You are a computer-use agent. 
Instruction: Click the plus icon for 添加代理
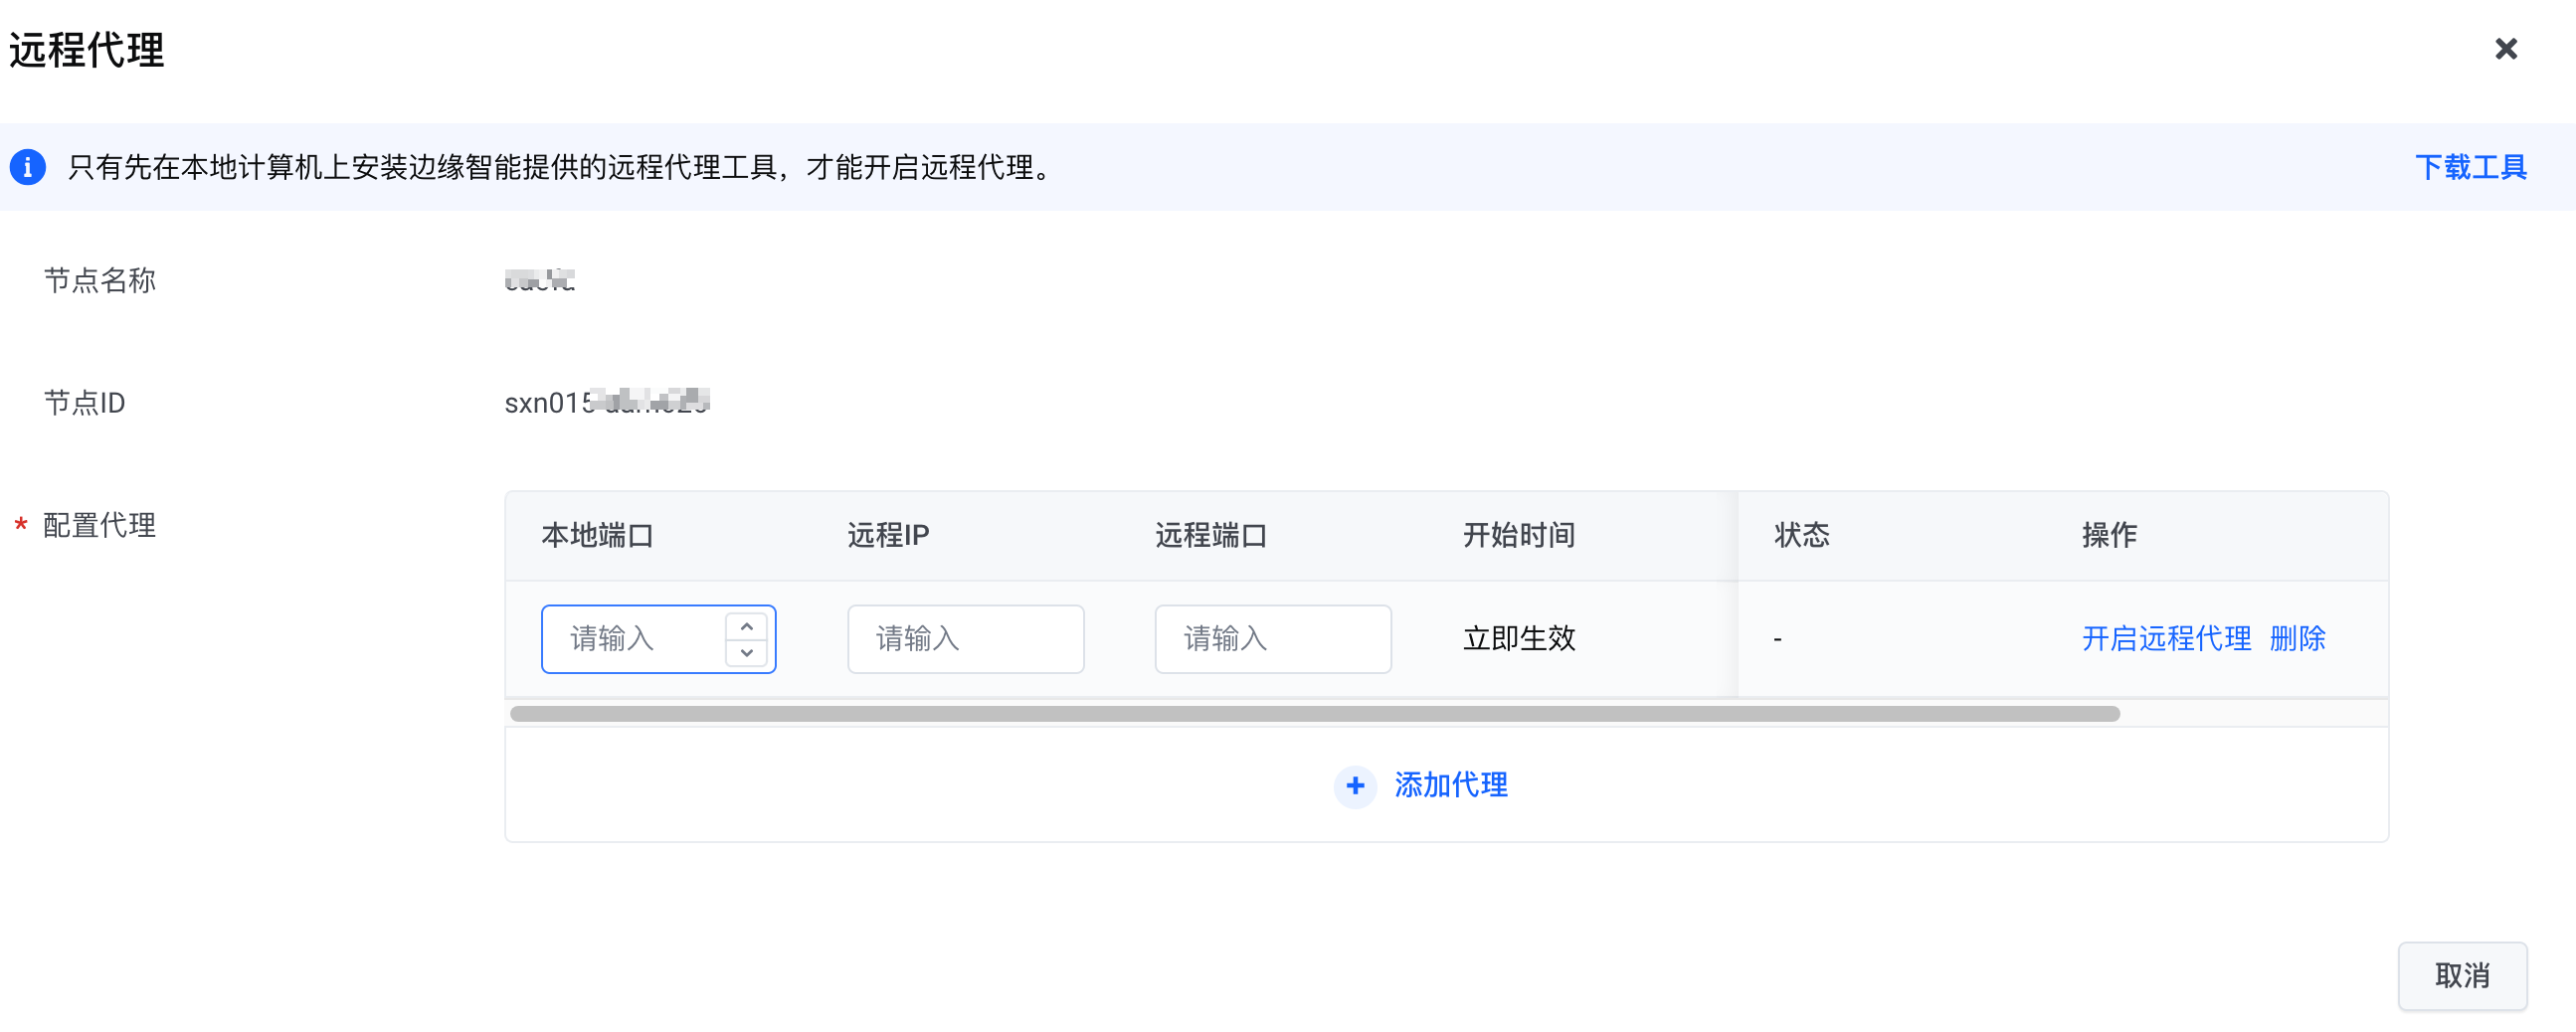(x=1355, y=787)
